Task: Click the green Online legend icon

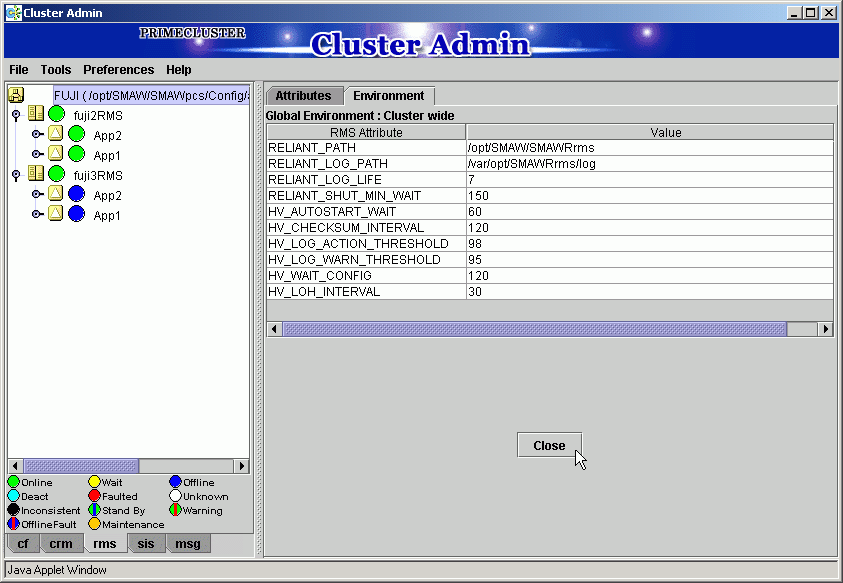Action: click(13, 481)
